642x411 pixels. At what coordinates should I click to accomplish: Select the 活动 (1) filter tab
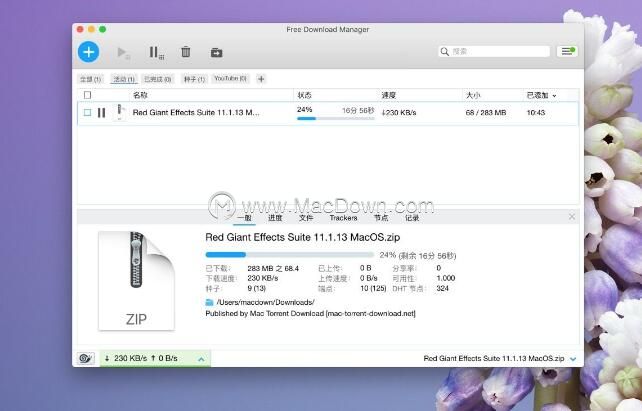(x=124, y=79)
